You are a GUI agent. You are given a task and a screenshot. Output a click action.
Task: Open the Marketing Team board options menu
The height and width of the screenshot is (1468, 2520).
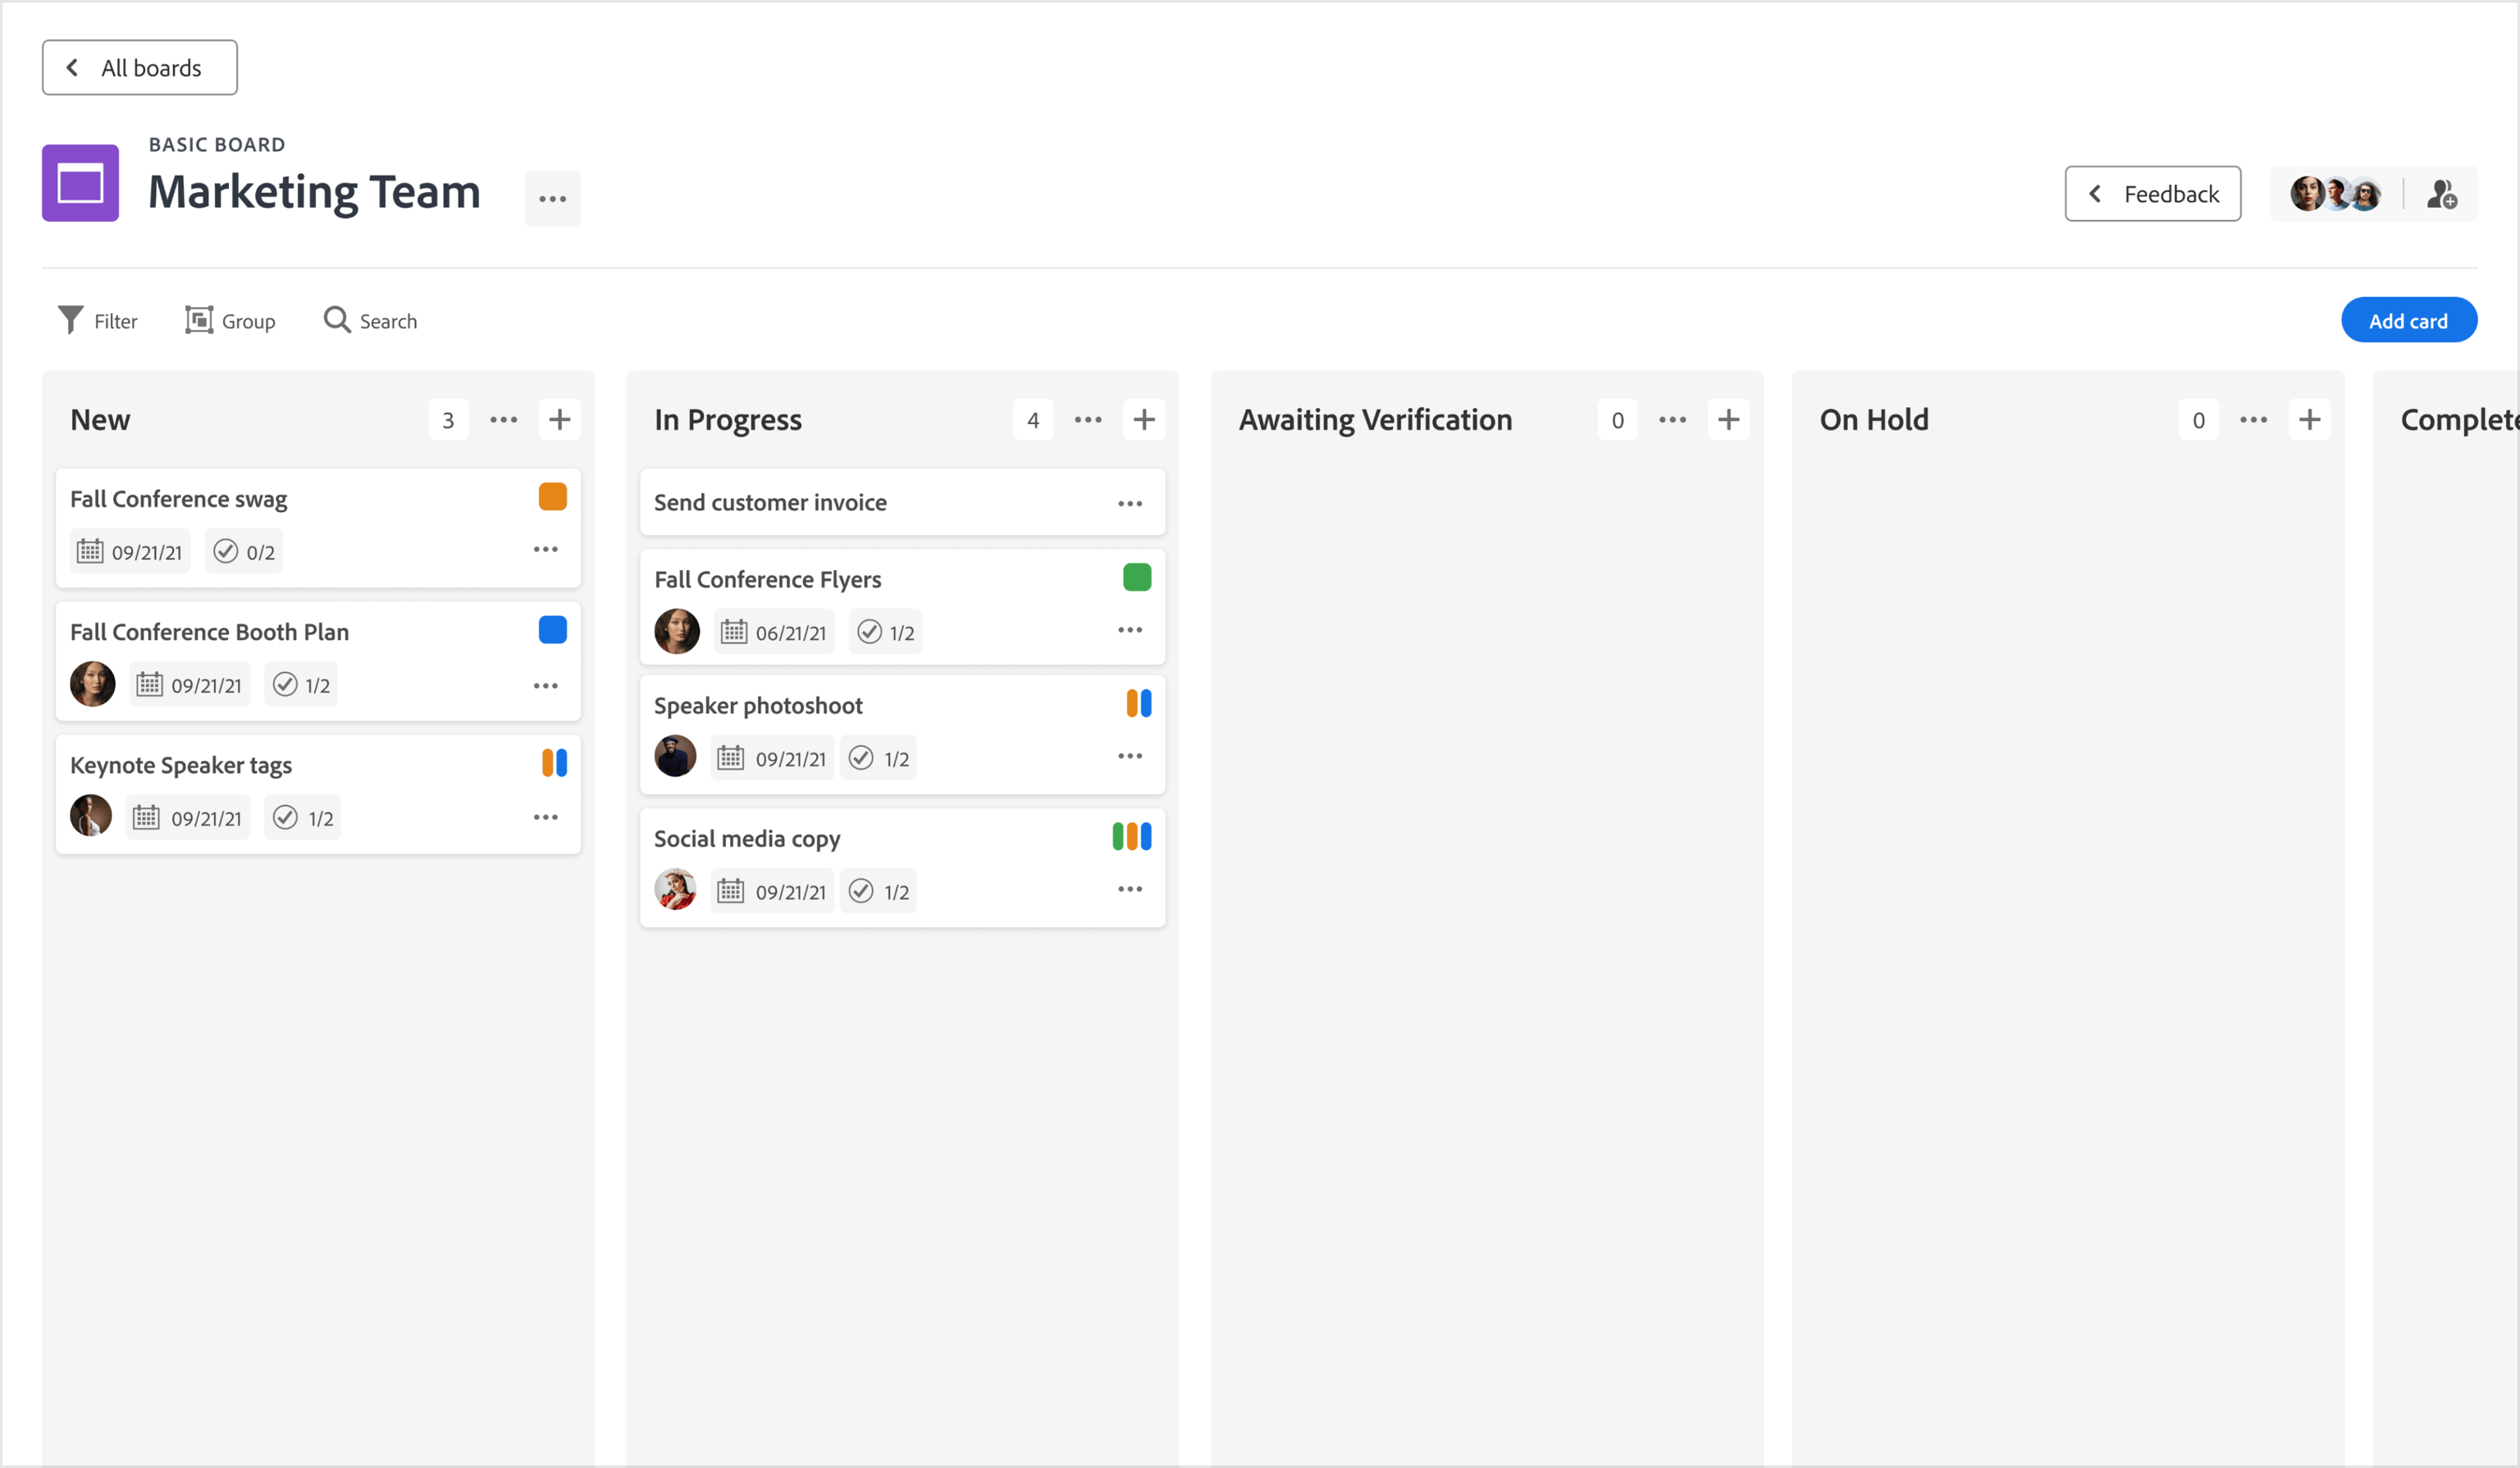pyautogui.click(x=552, y=198)
